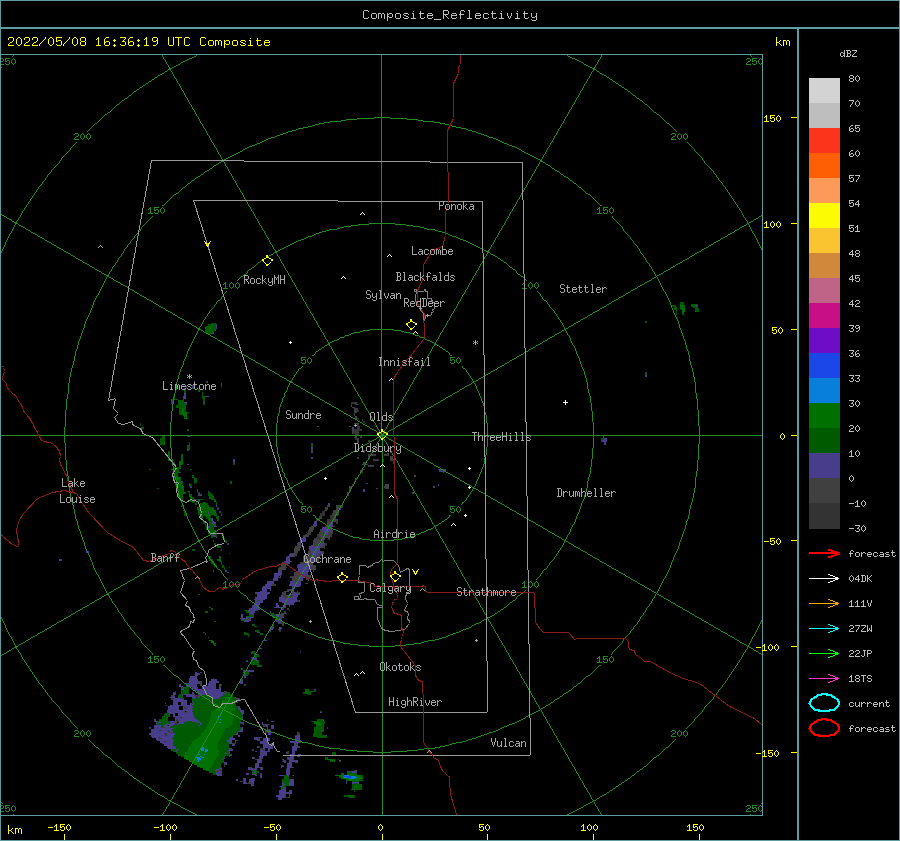Click the yellow diamond marker below RedDeer

411,325
